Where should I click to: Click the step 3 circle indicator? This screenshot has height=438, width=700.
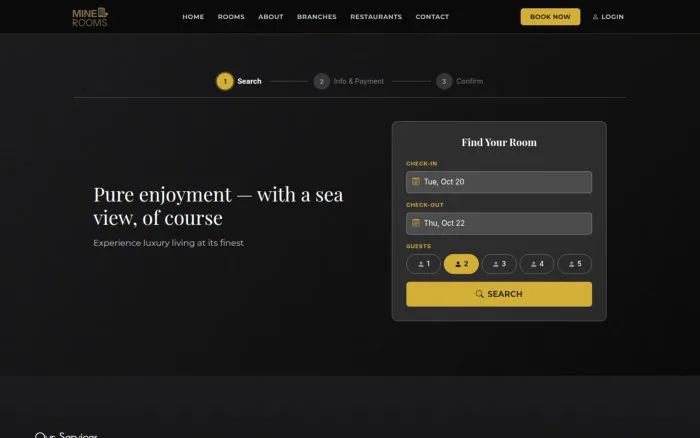click(x=444, y=81)
